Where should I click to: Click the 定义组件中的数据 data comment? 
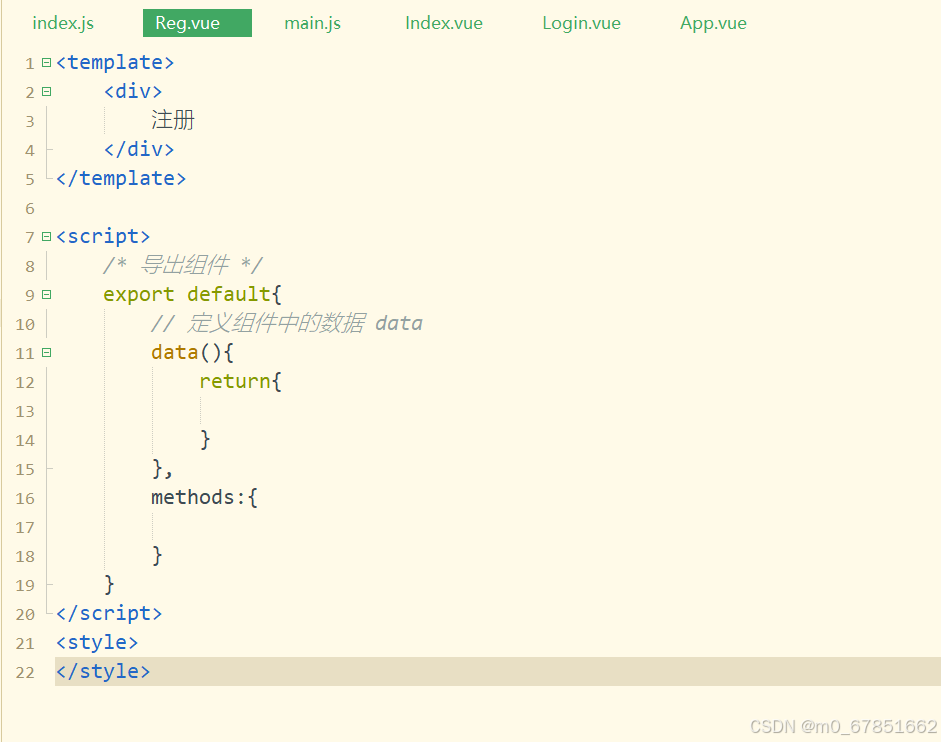[287, 323]
